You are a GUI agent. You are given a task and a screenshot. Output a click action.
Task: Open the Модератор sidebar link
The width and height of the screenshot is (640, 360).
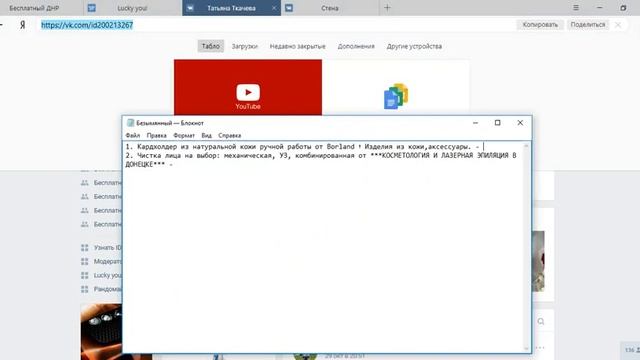108,262
